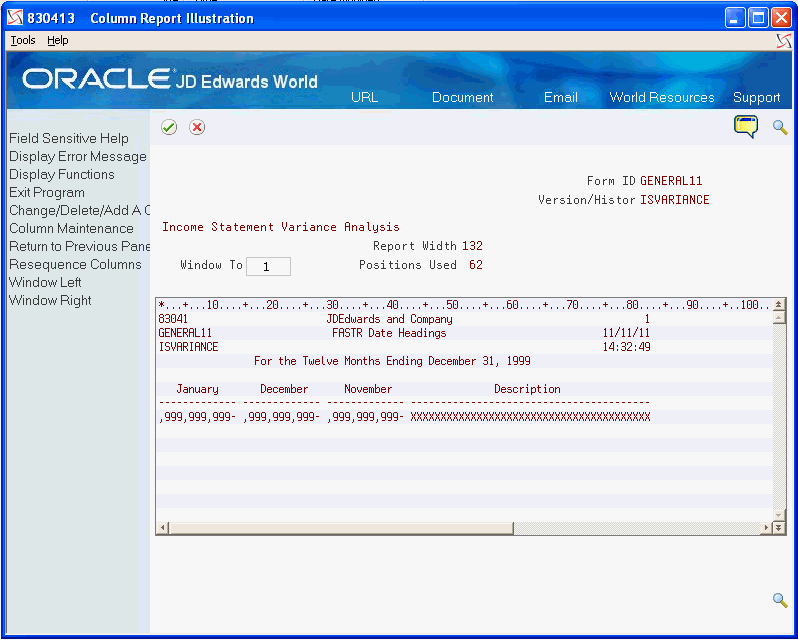
Task: Select Field Sensitive Help
Action: point(69,138)
